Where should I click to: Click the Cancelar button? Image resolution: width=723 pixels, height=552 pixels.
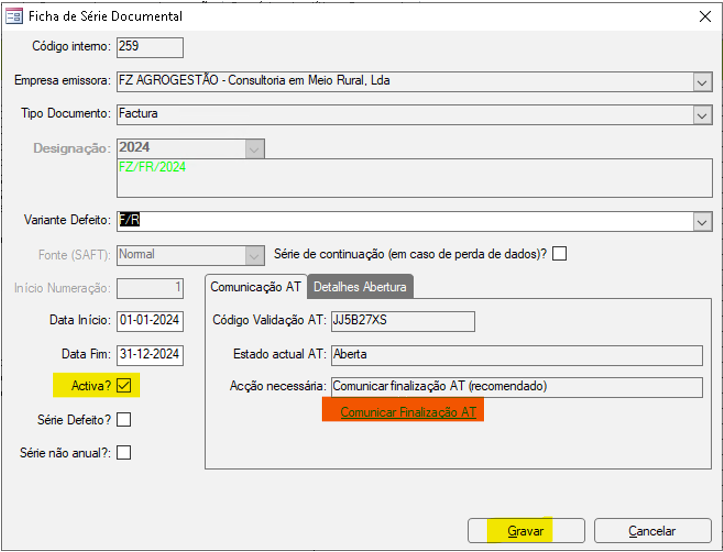[x=652, y=531]
